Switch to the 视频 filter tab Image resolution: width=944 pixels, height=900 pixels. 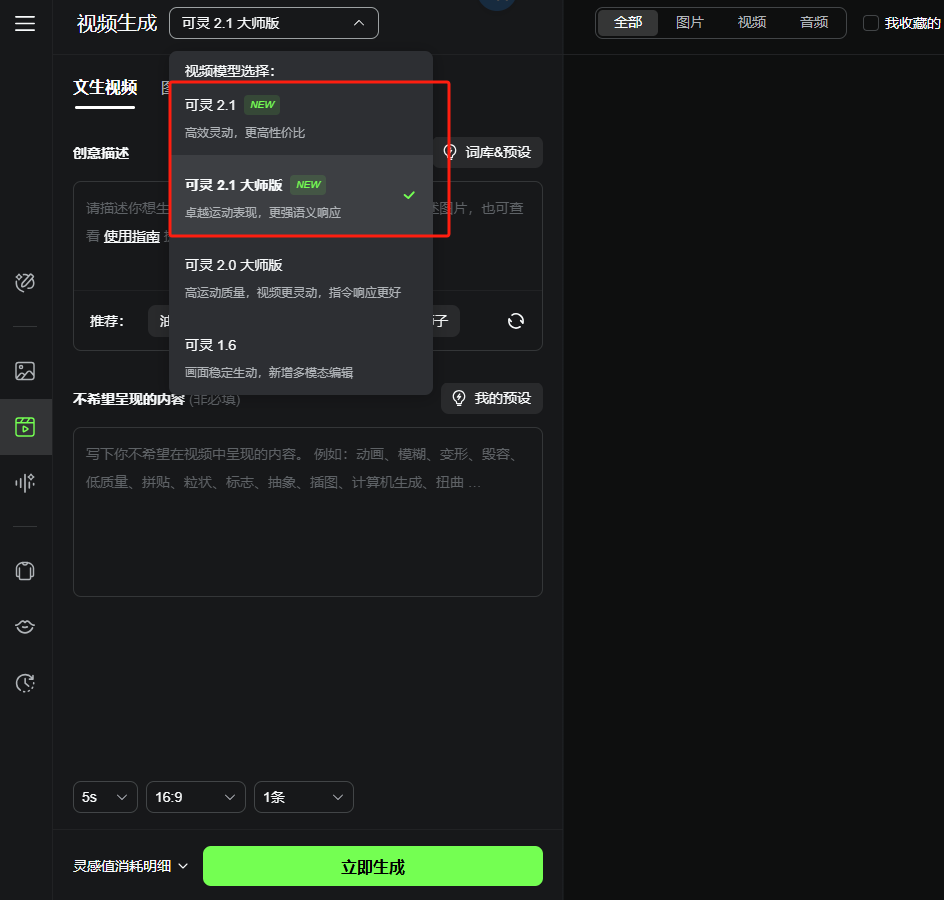(x=751, y=22)
